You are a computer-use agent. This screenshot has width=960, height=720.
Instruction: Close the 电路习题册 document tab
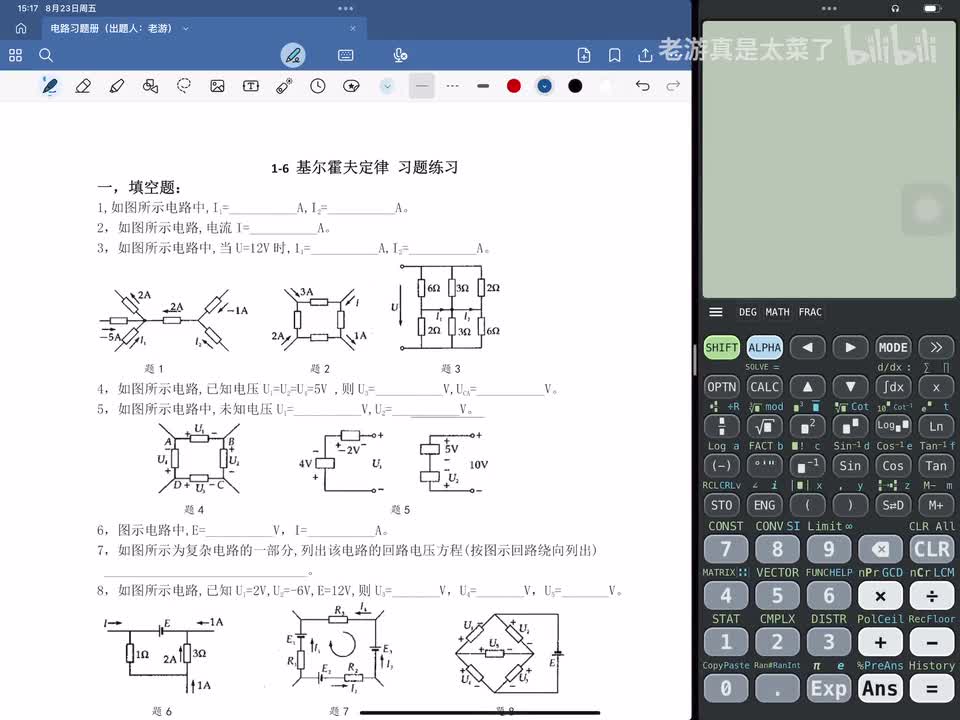[x=353, y=28]
